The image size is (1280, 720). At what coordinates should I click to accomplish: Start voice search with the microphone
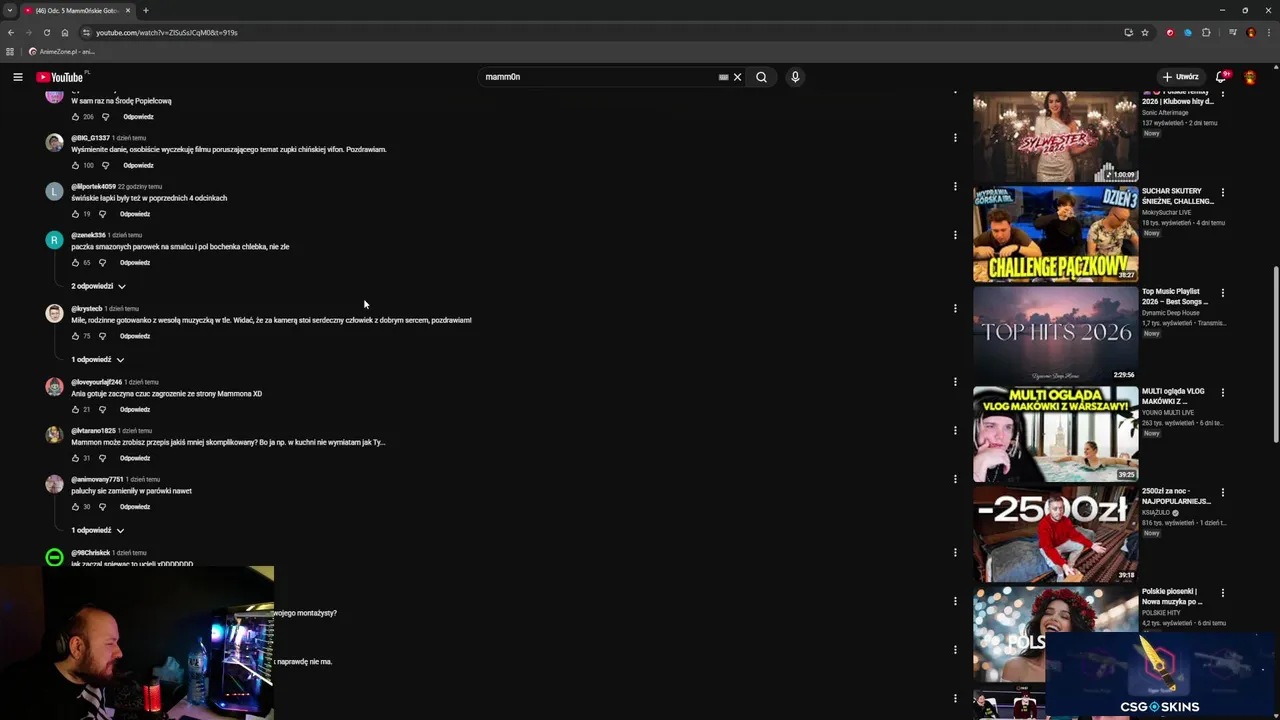(x=795, y=77)
